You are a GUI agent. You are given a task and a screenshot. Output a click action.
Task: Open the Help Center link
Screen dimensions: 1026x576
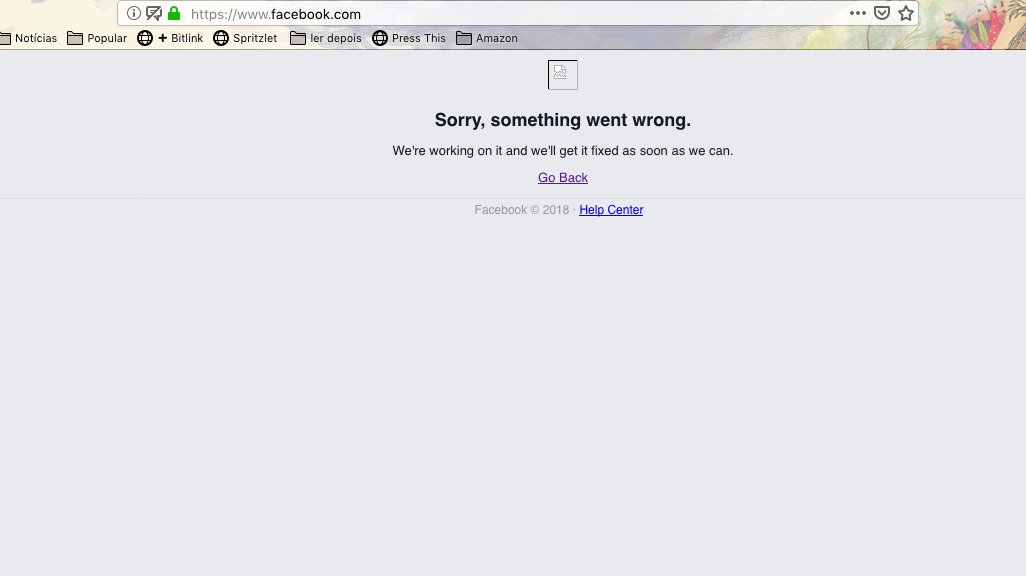[611, 209]
